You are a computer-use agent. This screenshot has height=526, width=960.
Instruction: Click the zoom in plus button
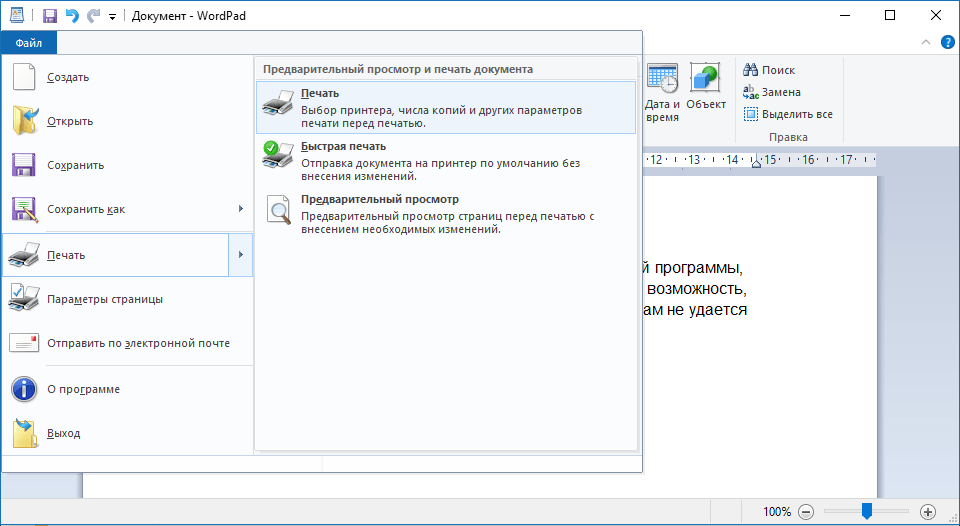928,512
